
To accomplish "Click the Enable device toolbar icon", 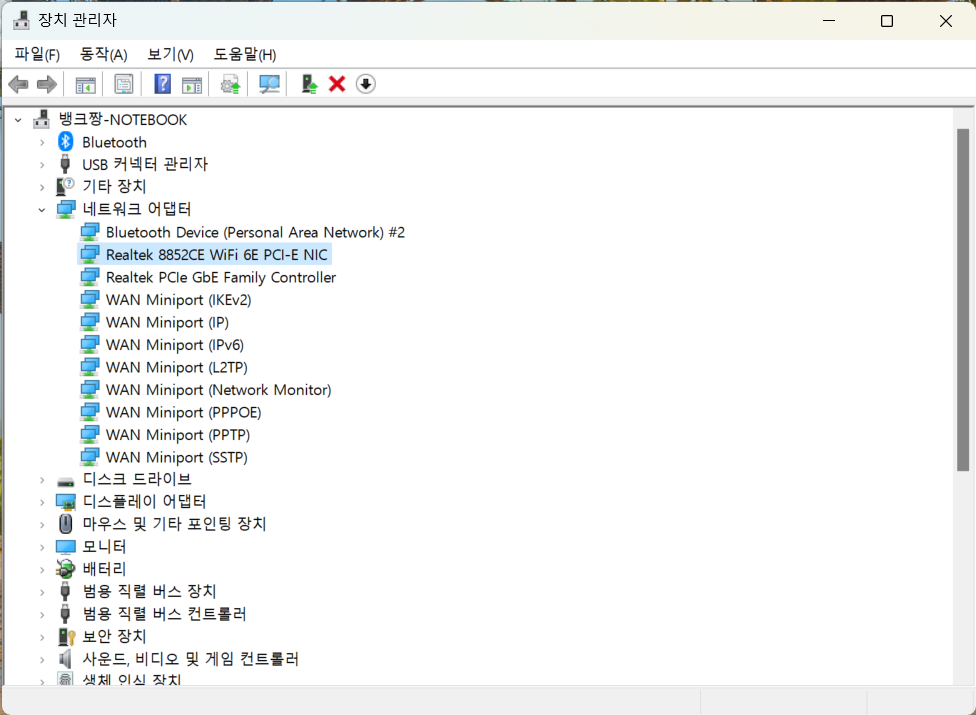I will [x=309, y=84].
